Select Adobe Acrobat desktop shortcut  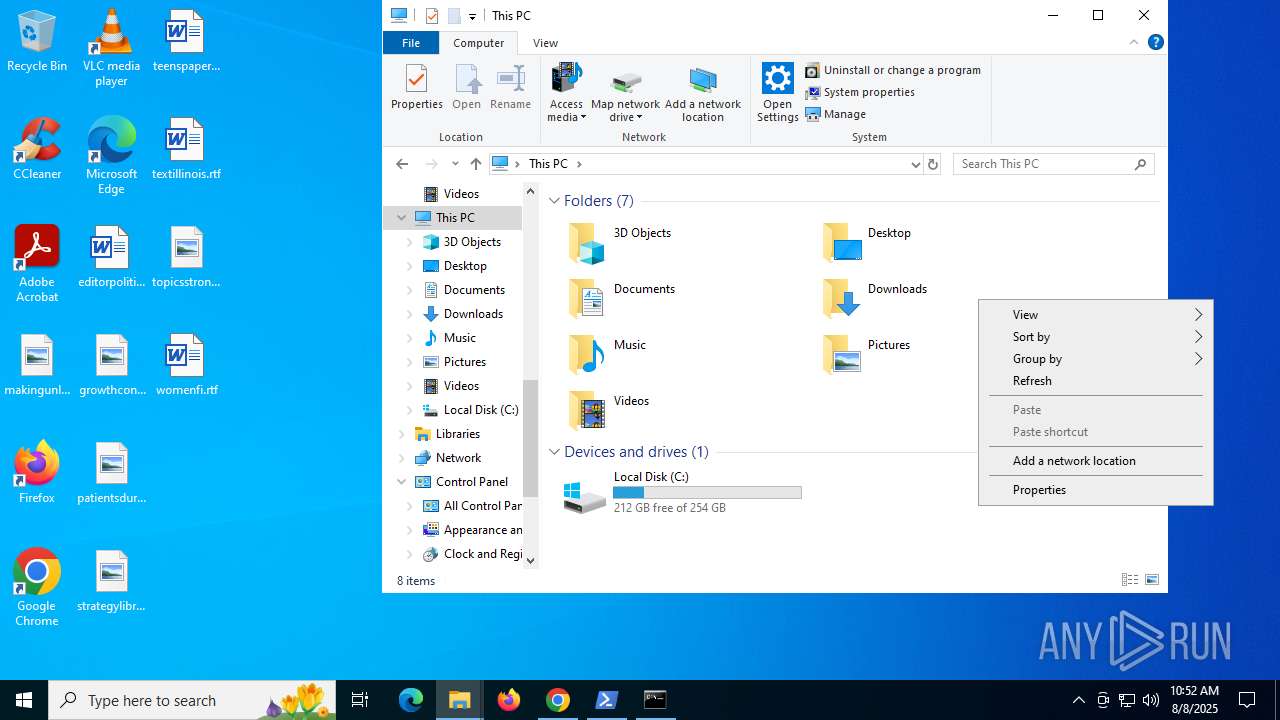click(37, 264)
